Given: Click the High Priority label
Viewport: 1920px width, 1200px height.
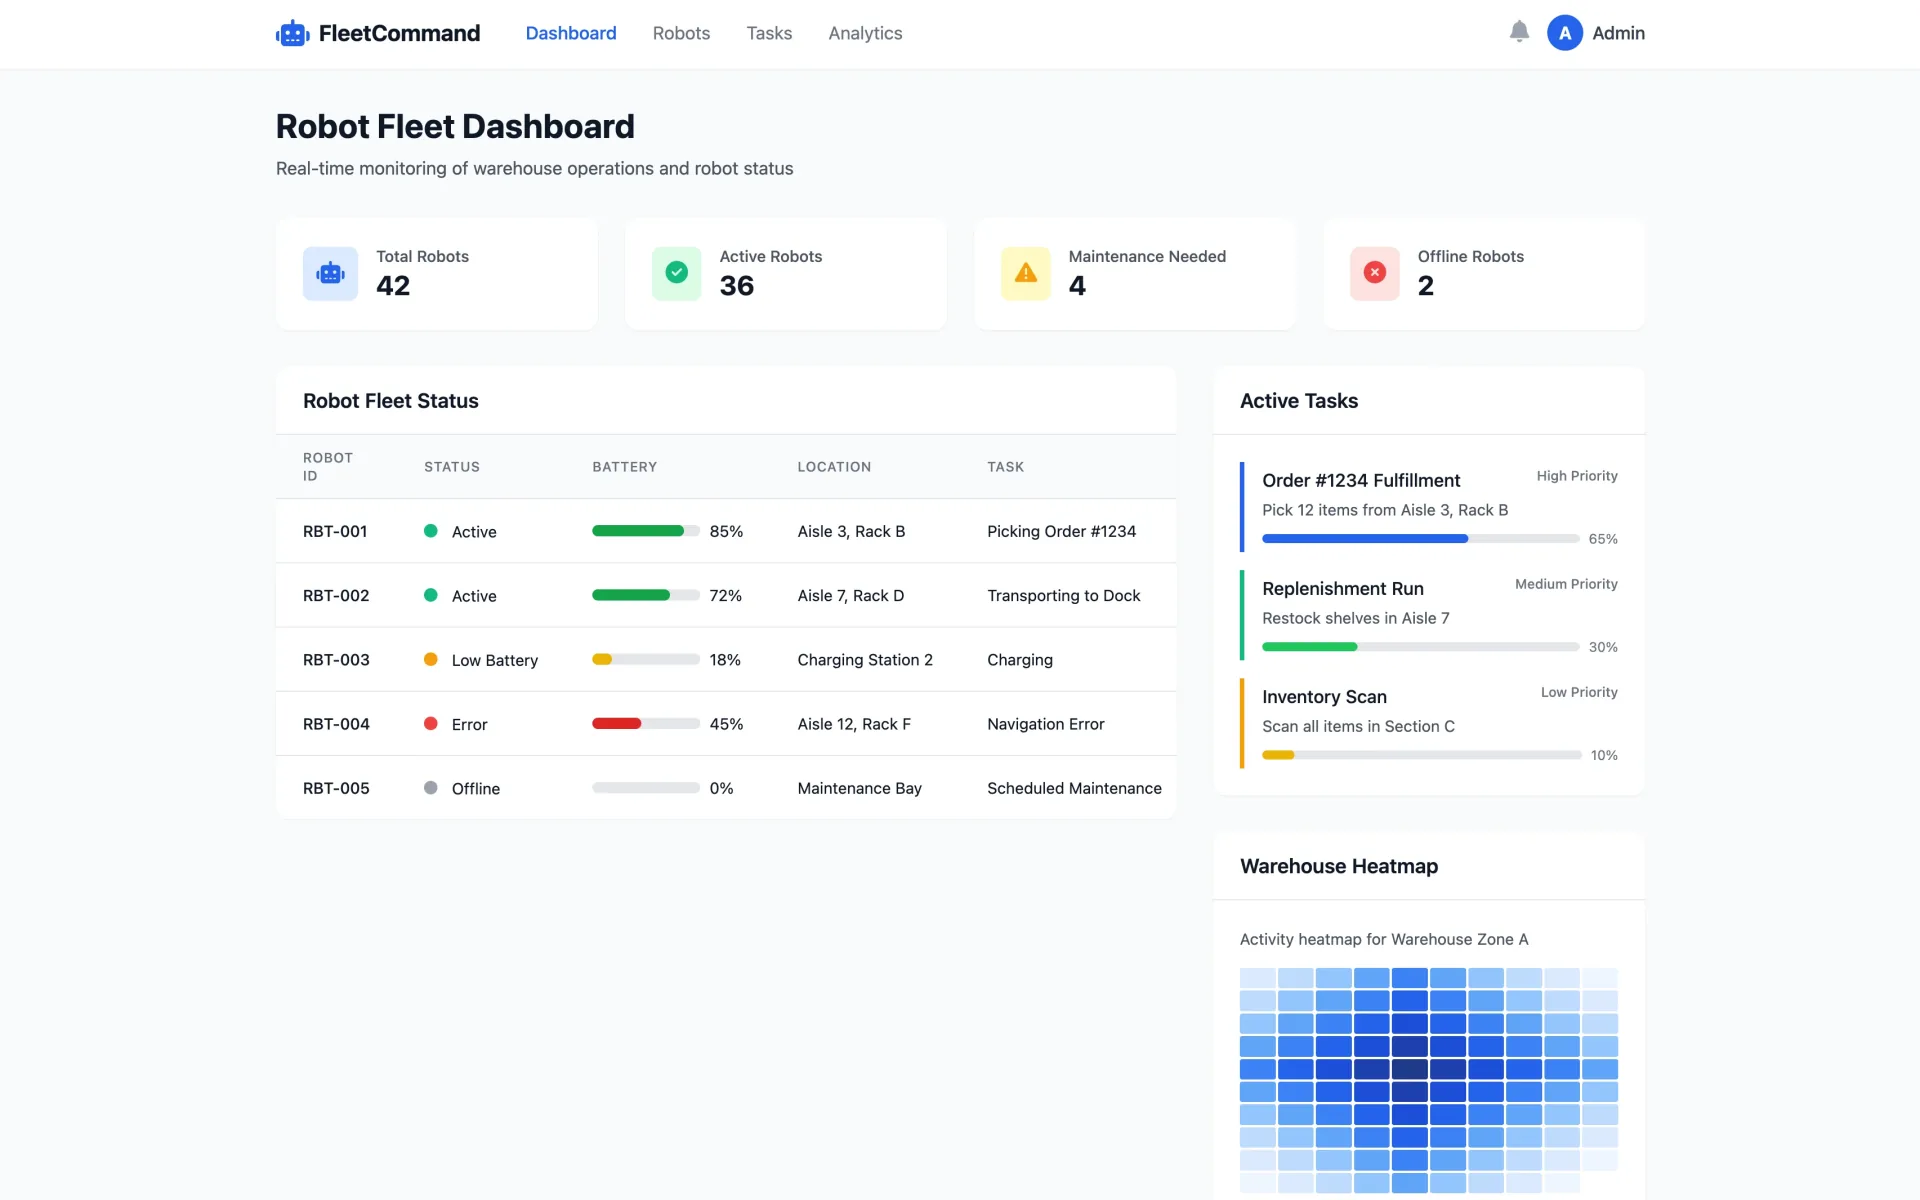Looking at the screenshot, I should click(1577, 476).
